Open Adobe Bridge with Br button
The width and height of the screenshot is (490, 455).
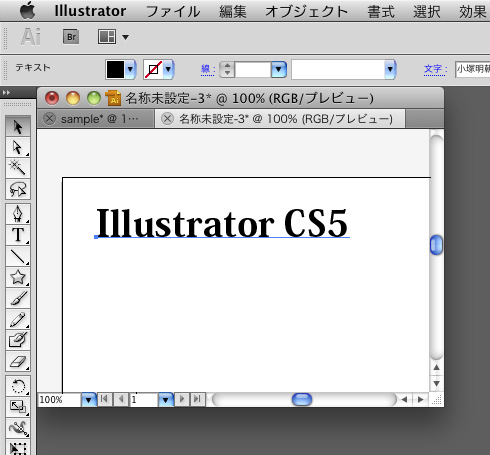point(71,37)
